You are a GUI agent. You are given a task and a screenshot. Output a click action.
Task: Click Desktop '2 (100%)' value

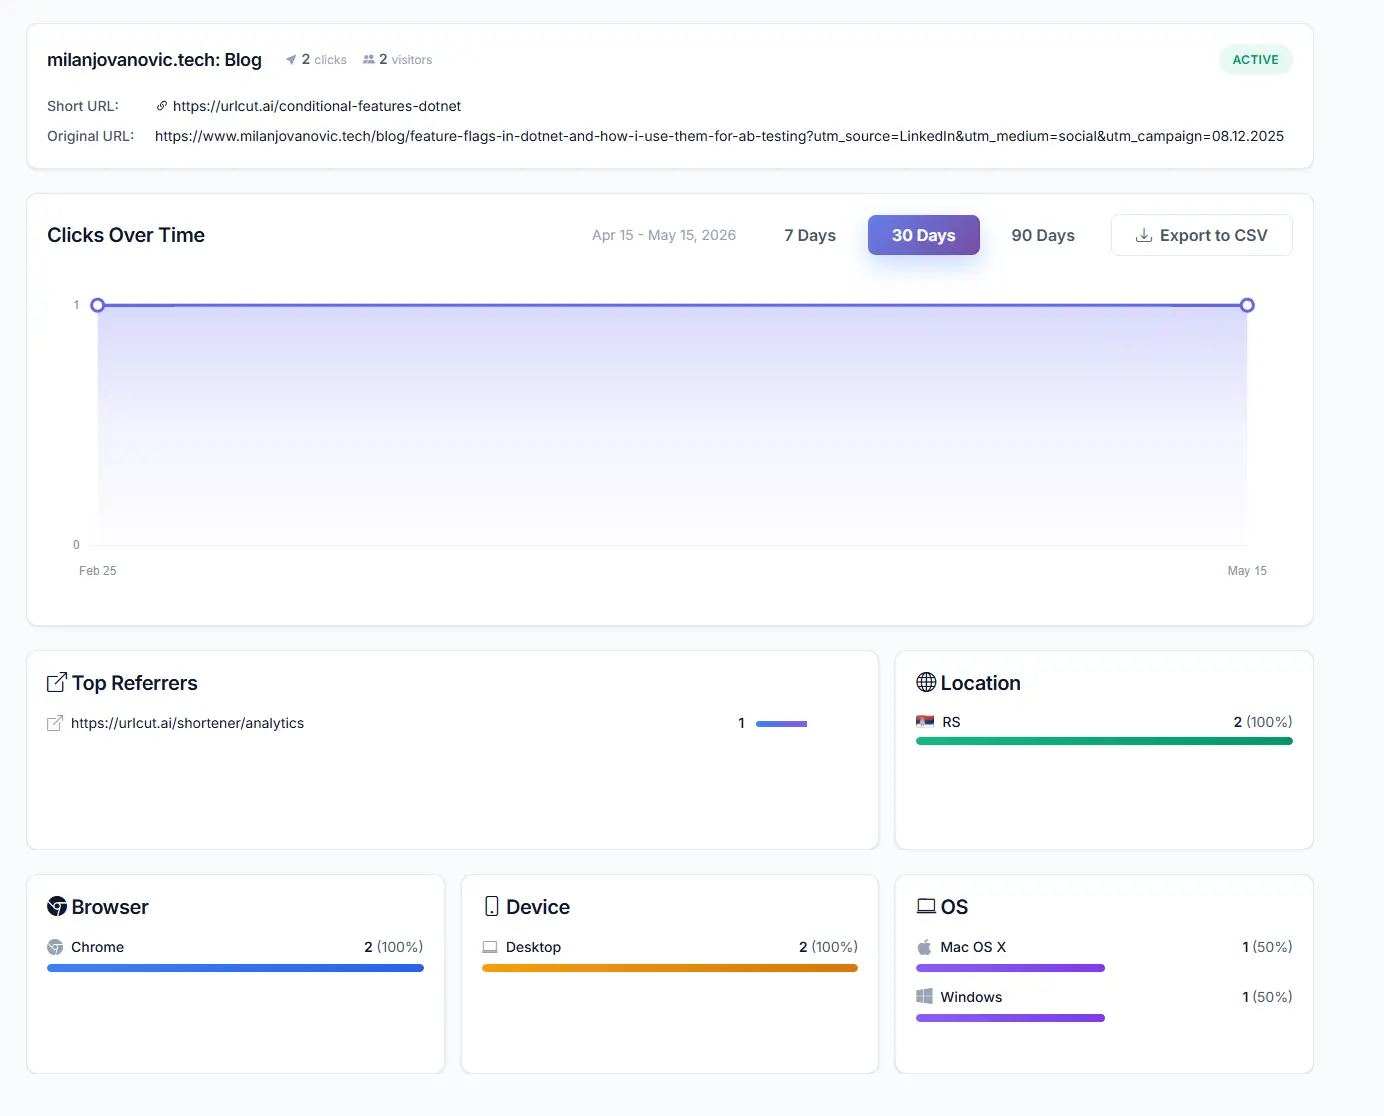(828, 947)
